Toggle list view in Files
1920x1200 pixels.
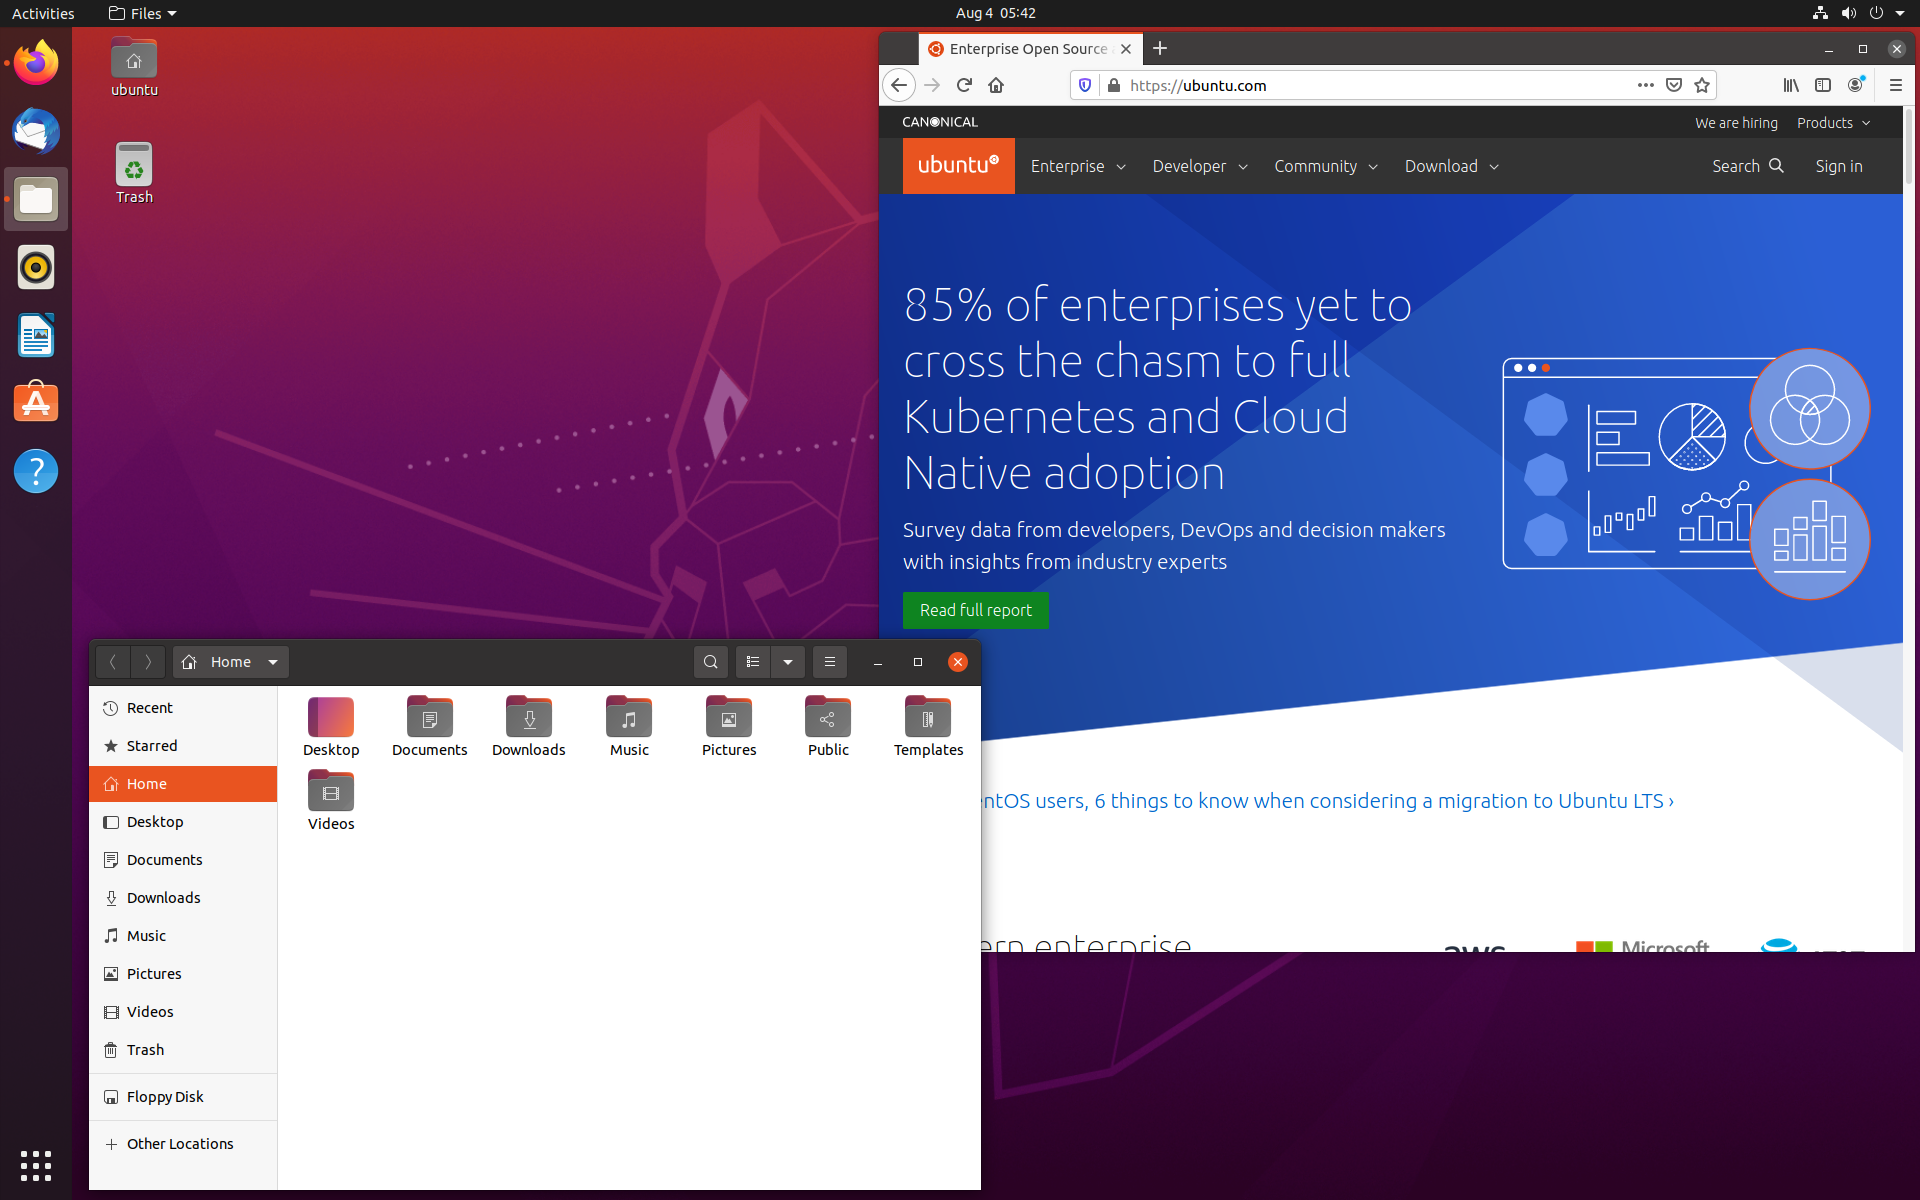[x=753, y=662]
